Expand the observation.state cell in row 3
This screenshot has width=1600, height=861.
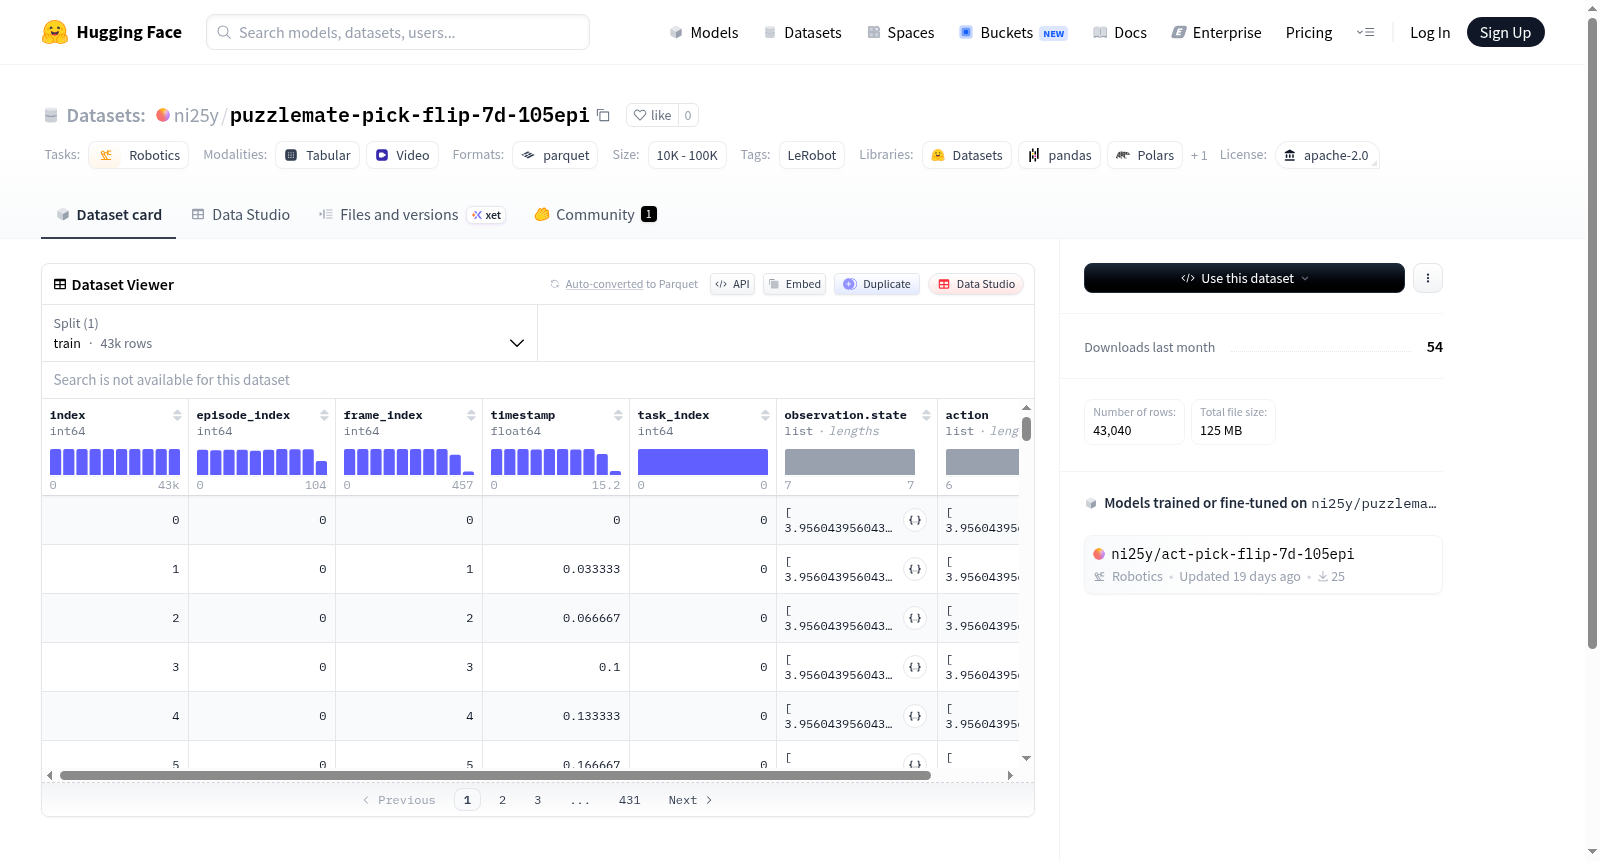pyautogui.click(x=915, y=667)
